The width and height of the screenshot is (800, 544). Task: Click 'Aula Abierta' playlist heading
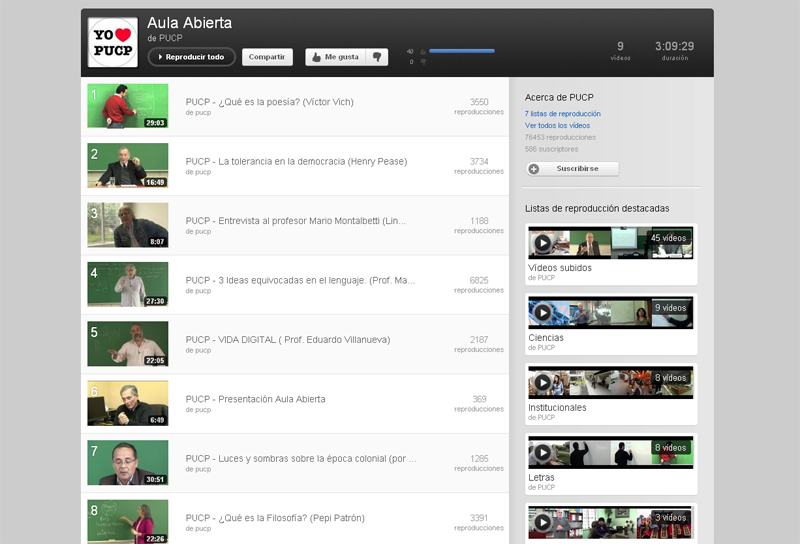(x=189, y=22)
